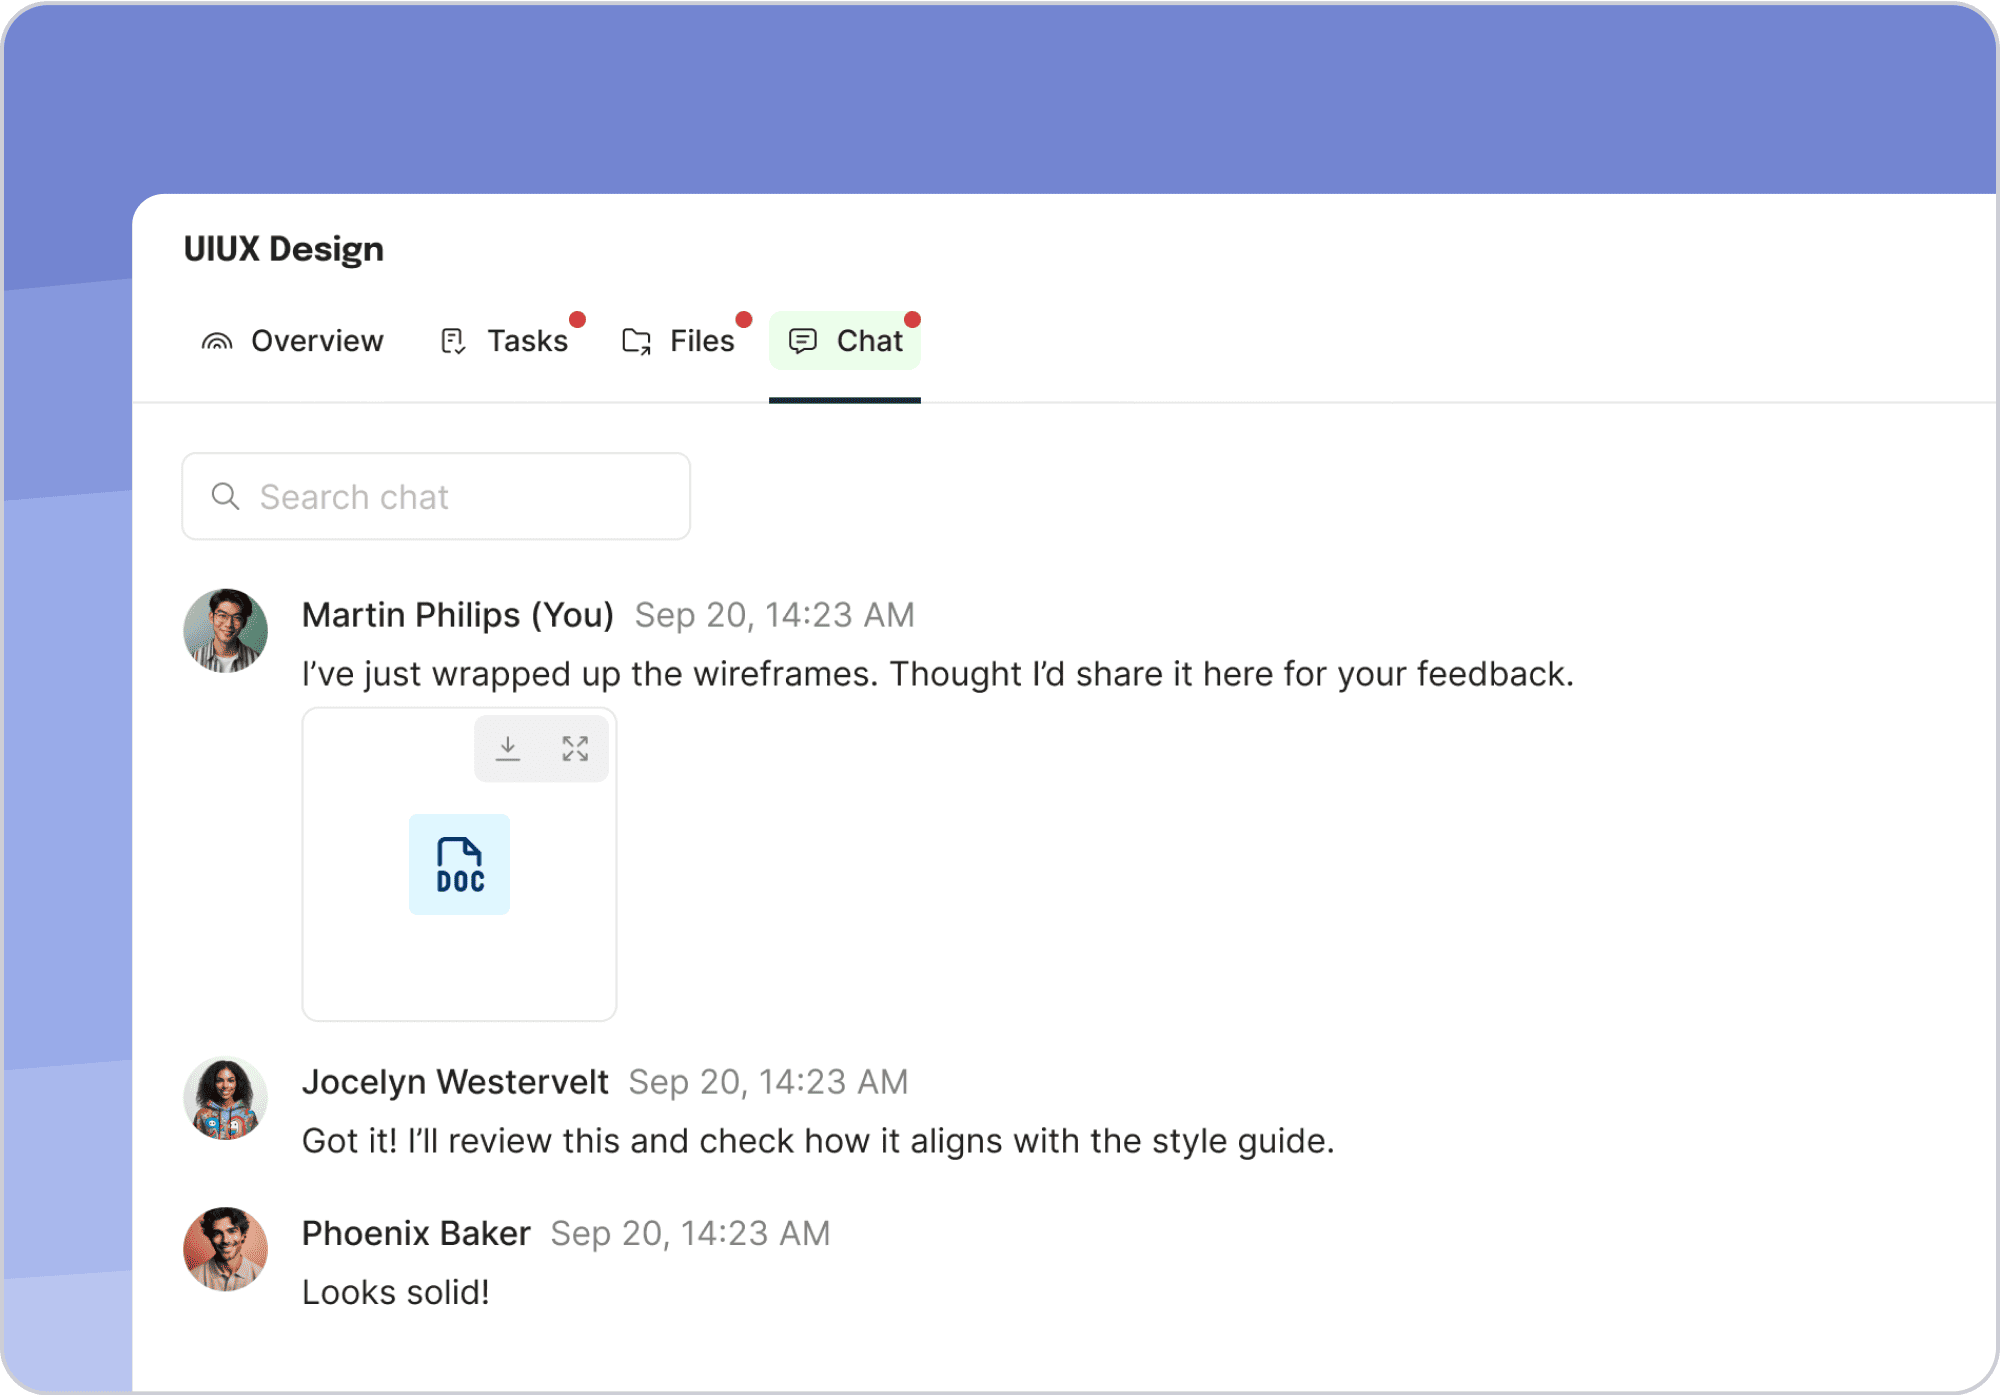This screenshot has width=2000, height=1395.
Task: Click the Tasks checklist icon
Action: tap(453, 342)
